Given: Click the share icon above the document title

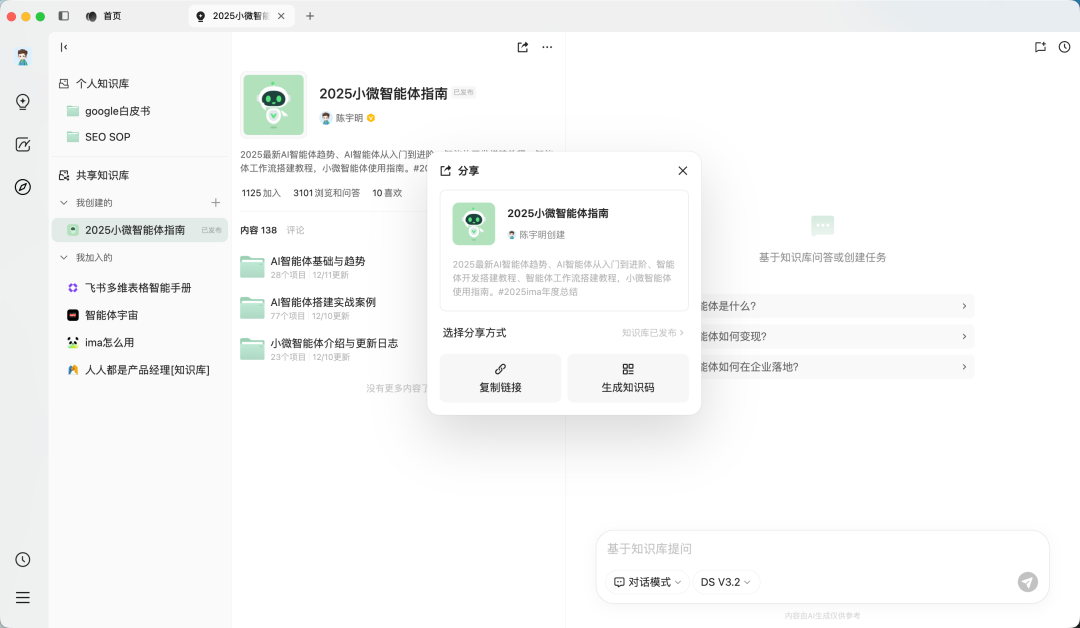Looking at the screenshot, I should coord(521,47).
